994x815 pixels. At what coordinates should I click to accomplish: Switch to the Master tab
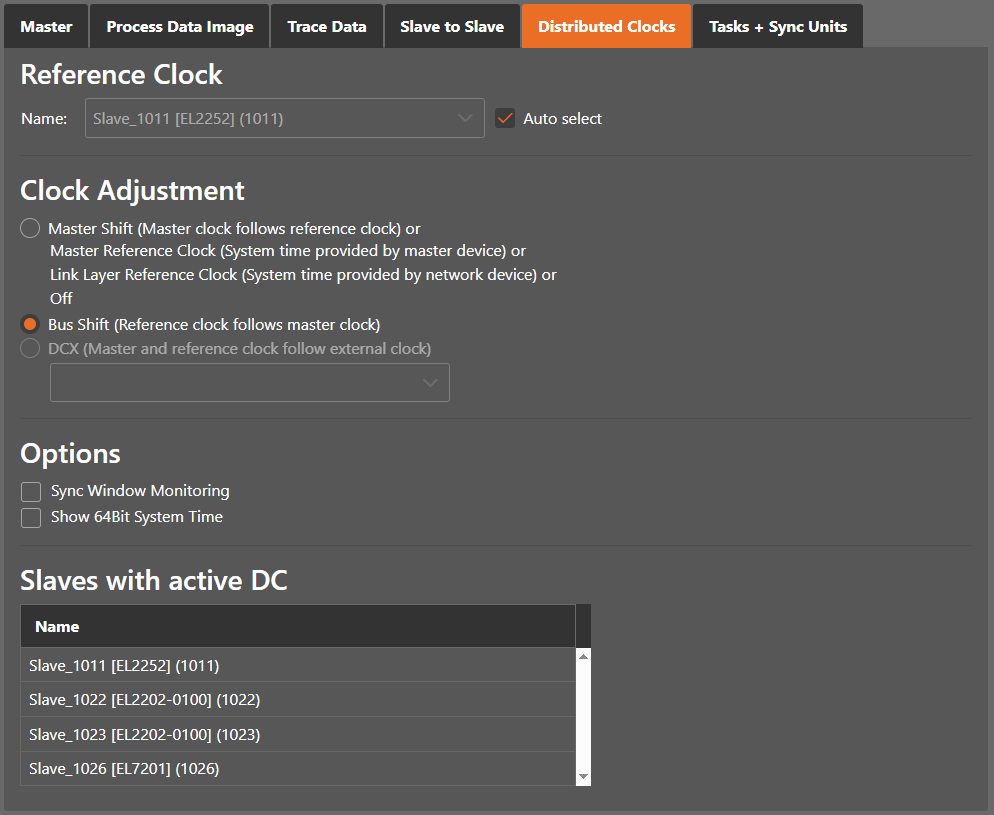pos(46,27)
